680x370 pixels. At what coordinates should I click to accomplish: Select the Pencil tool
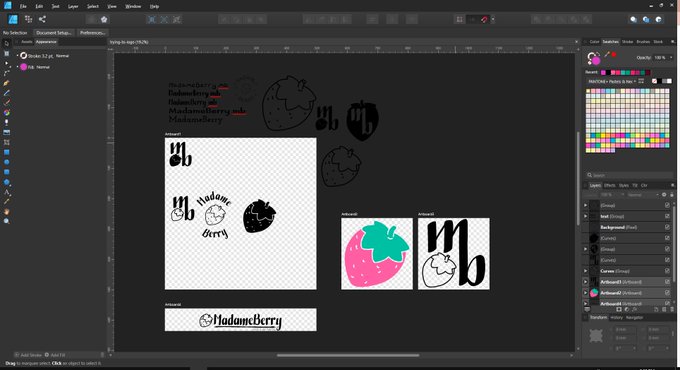coord(7,93)
